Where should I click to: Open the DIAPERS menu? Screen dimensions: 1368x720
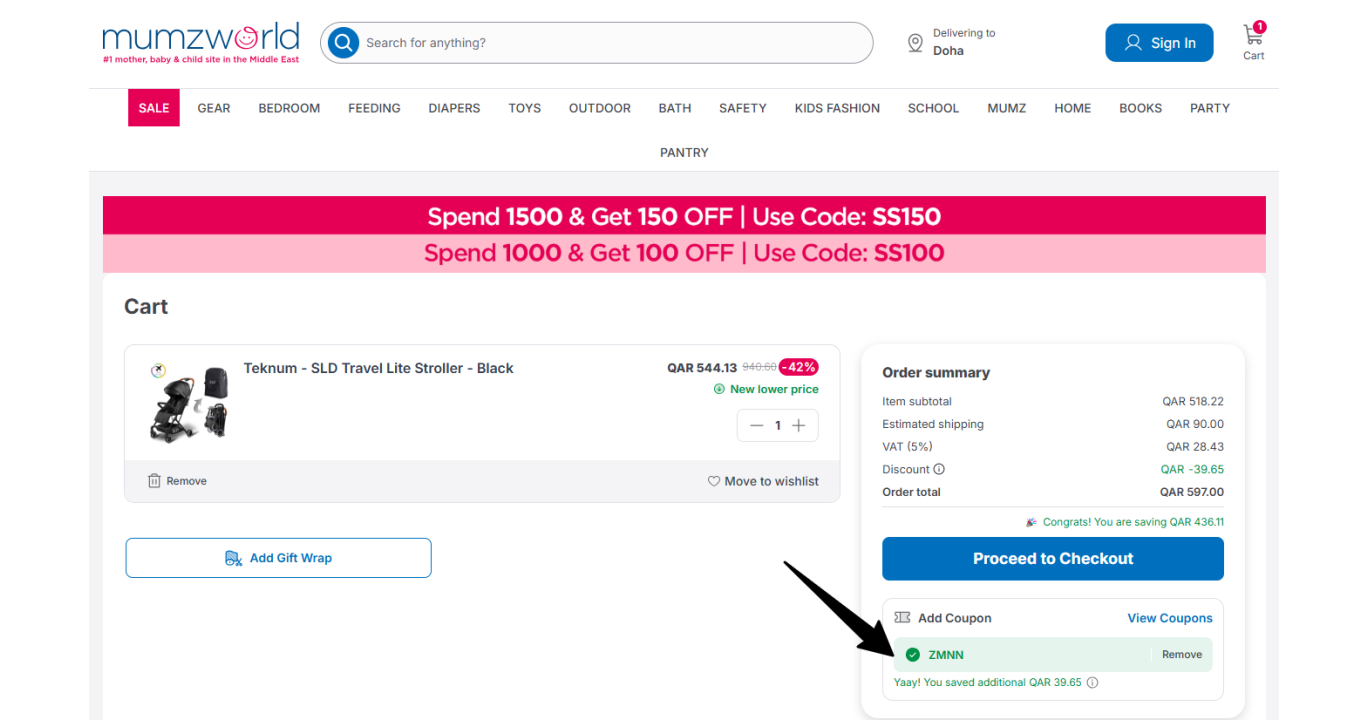(454, 108)
